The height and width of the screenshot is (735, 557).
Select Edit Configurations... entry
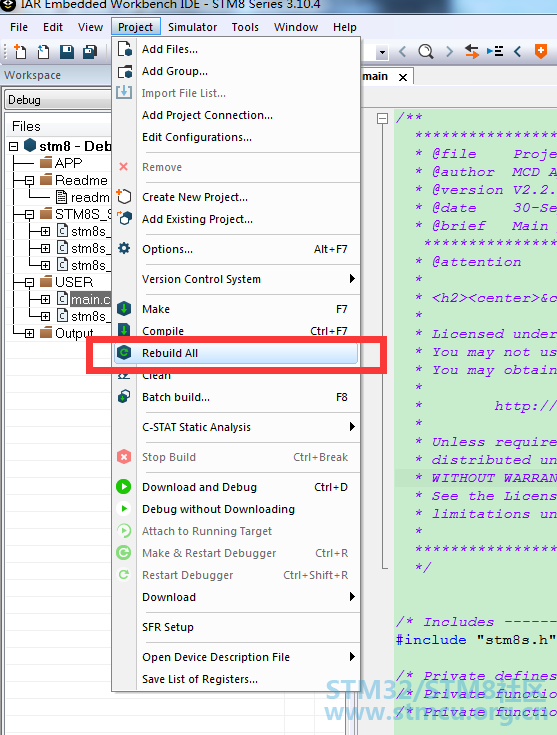click(x=237, y=137)
